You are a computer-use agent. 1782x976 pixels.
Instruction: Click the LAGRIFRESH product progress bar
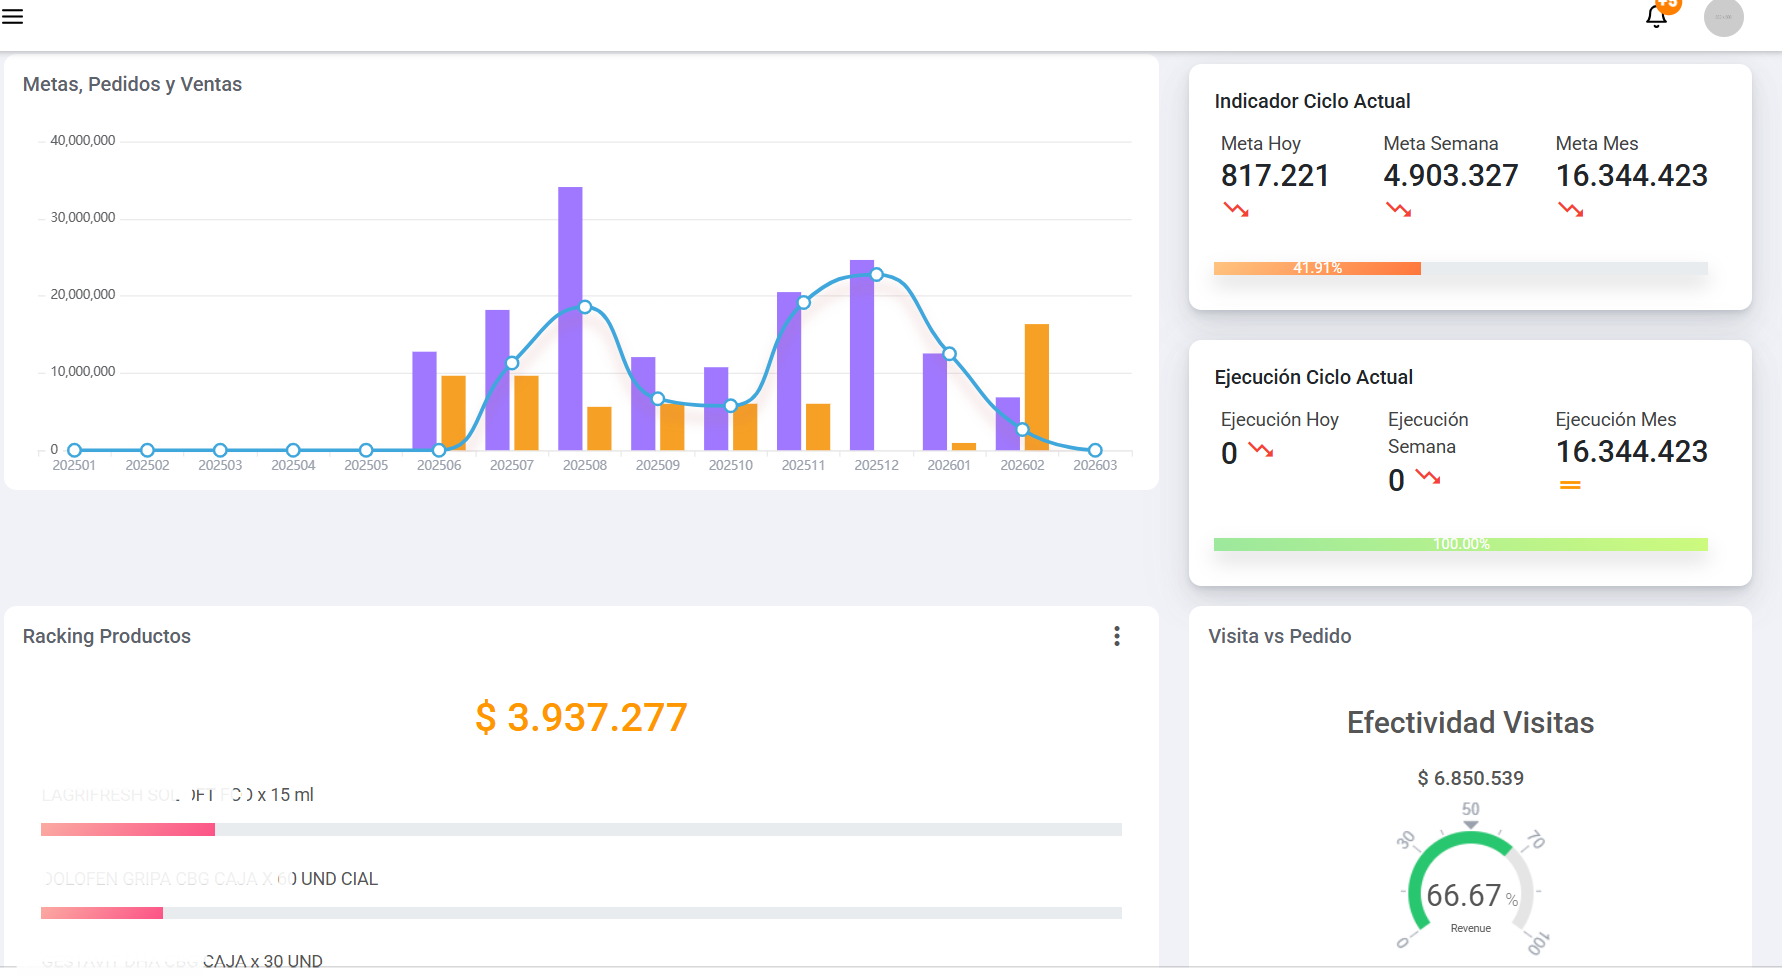point(127,829)
